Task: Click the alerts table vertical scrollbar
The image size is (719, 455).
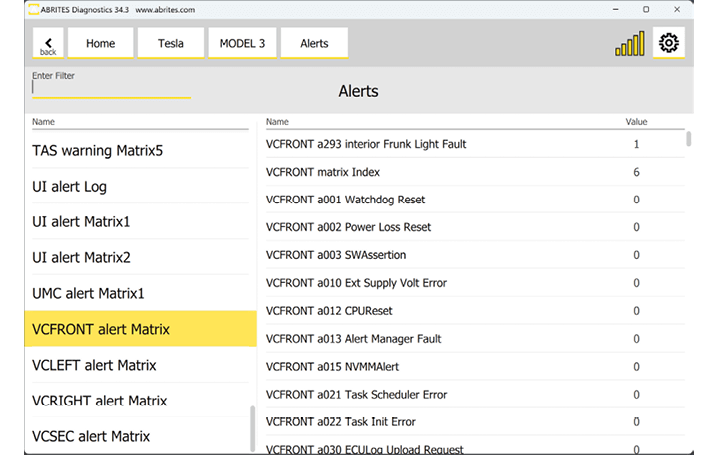Action: (x=688, y=139)
